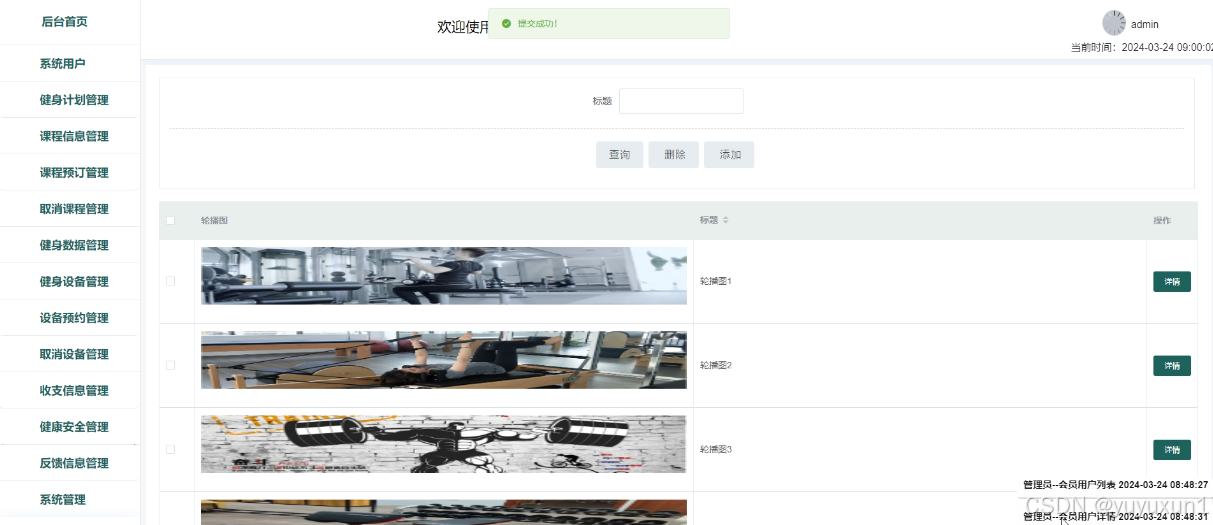Check the box for 轮播图2 row
This screenshot has width=1213, height=525.
tap(170, 365)
